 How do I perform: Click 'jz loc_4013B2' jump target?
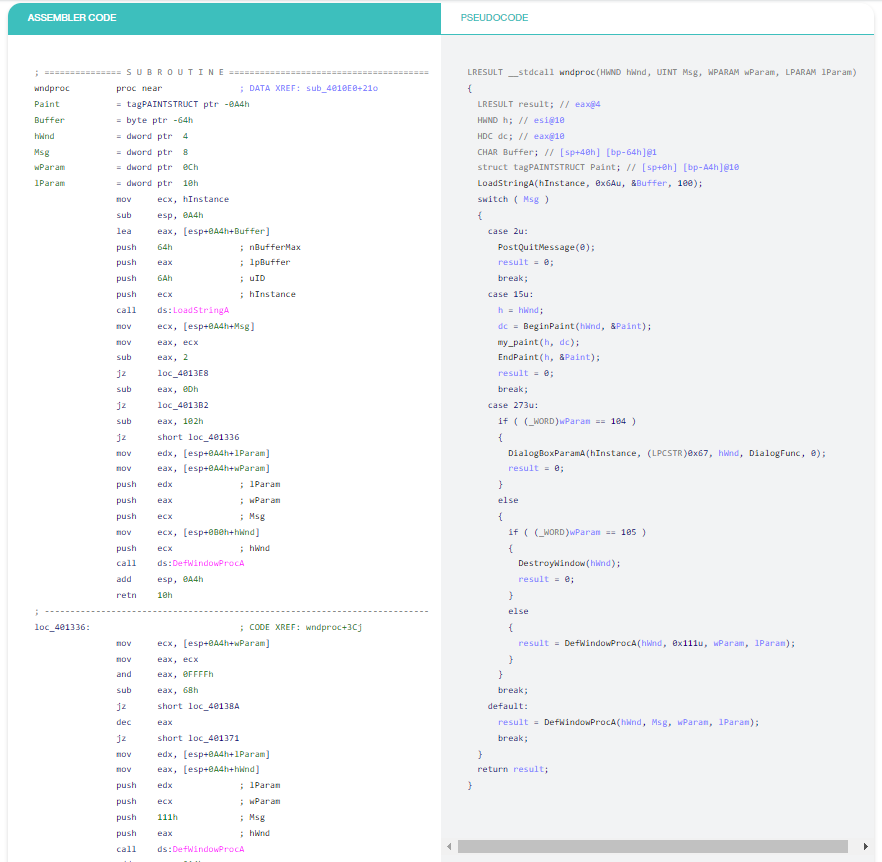(x=183, y=405)
